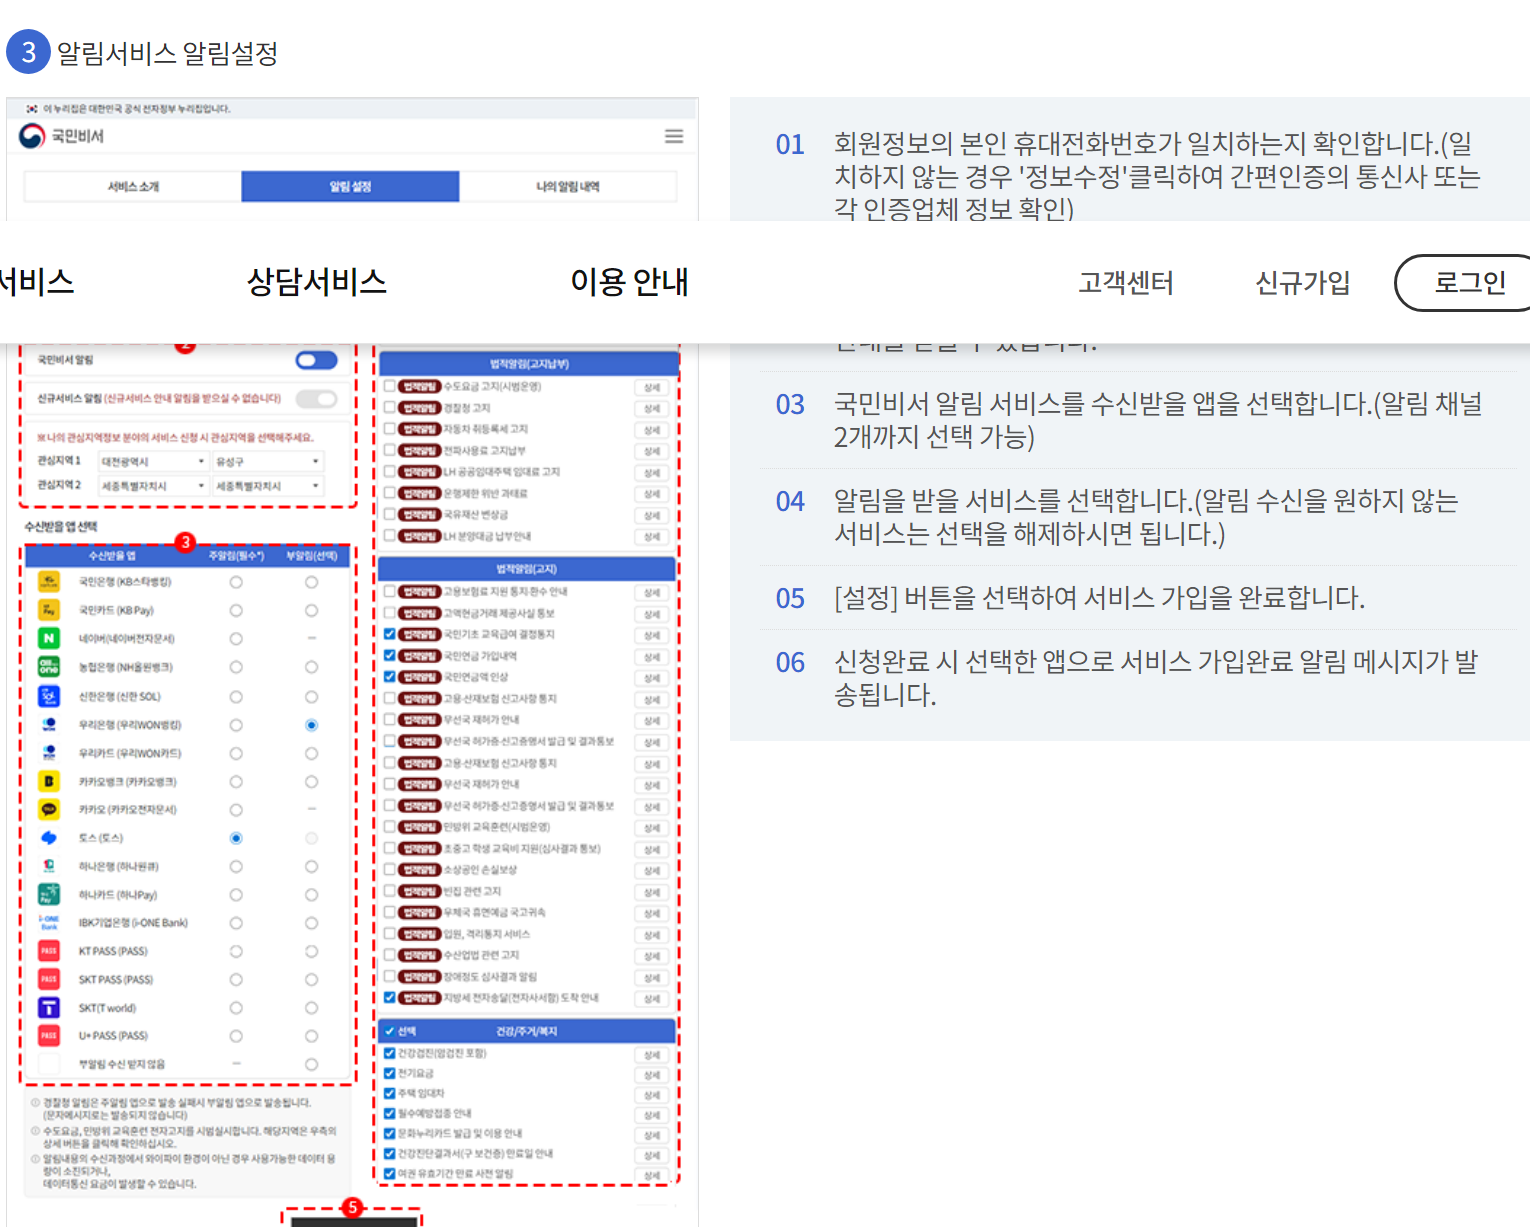Viewport: 1530px width, 1227px height.
Task: Click the SKT PASS app icon
Action: coord(48,979)
